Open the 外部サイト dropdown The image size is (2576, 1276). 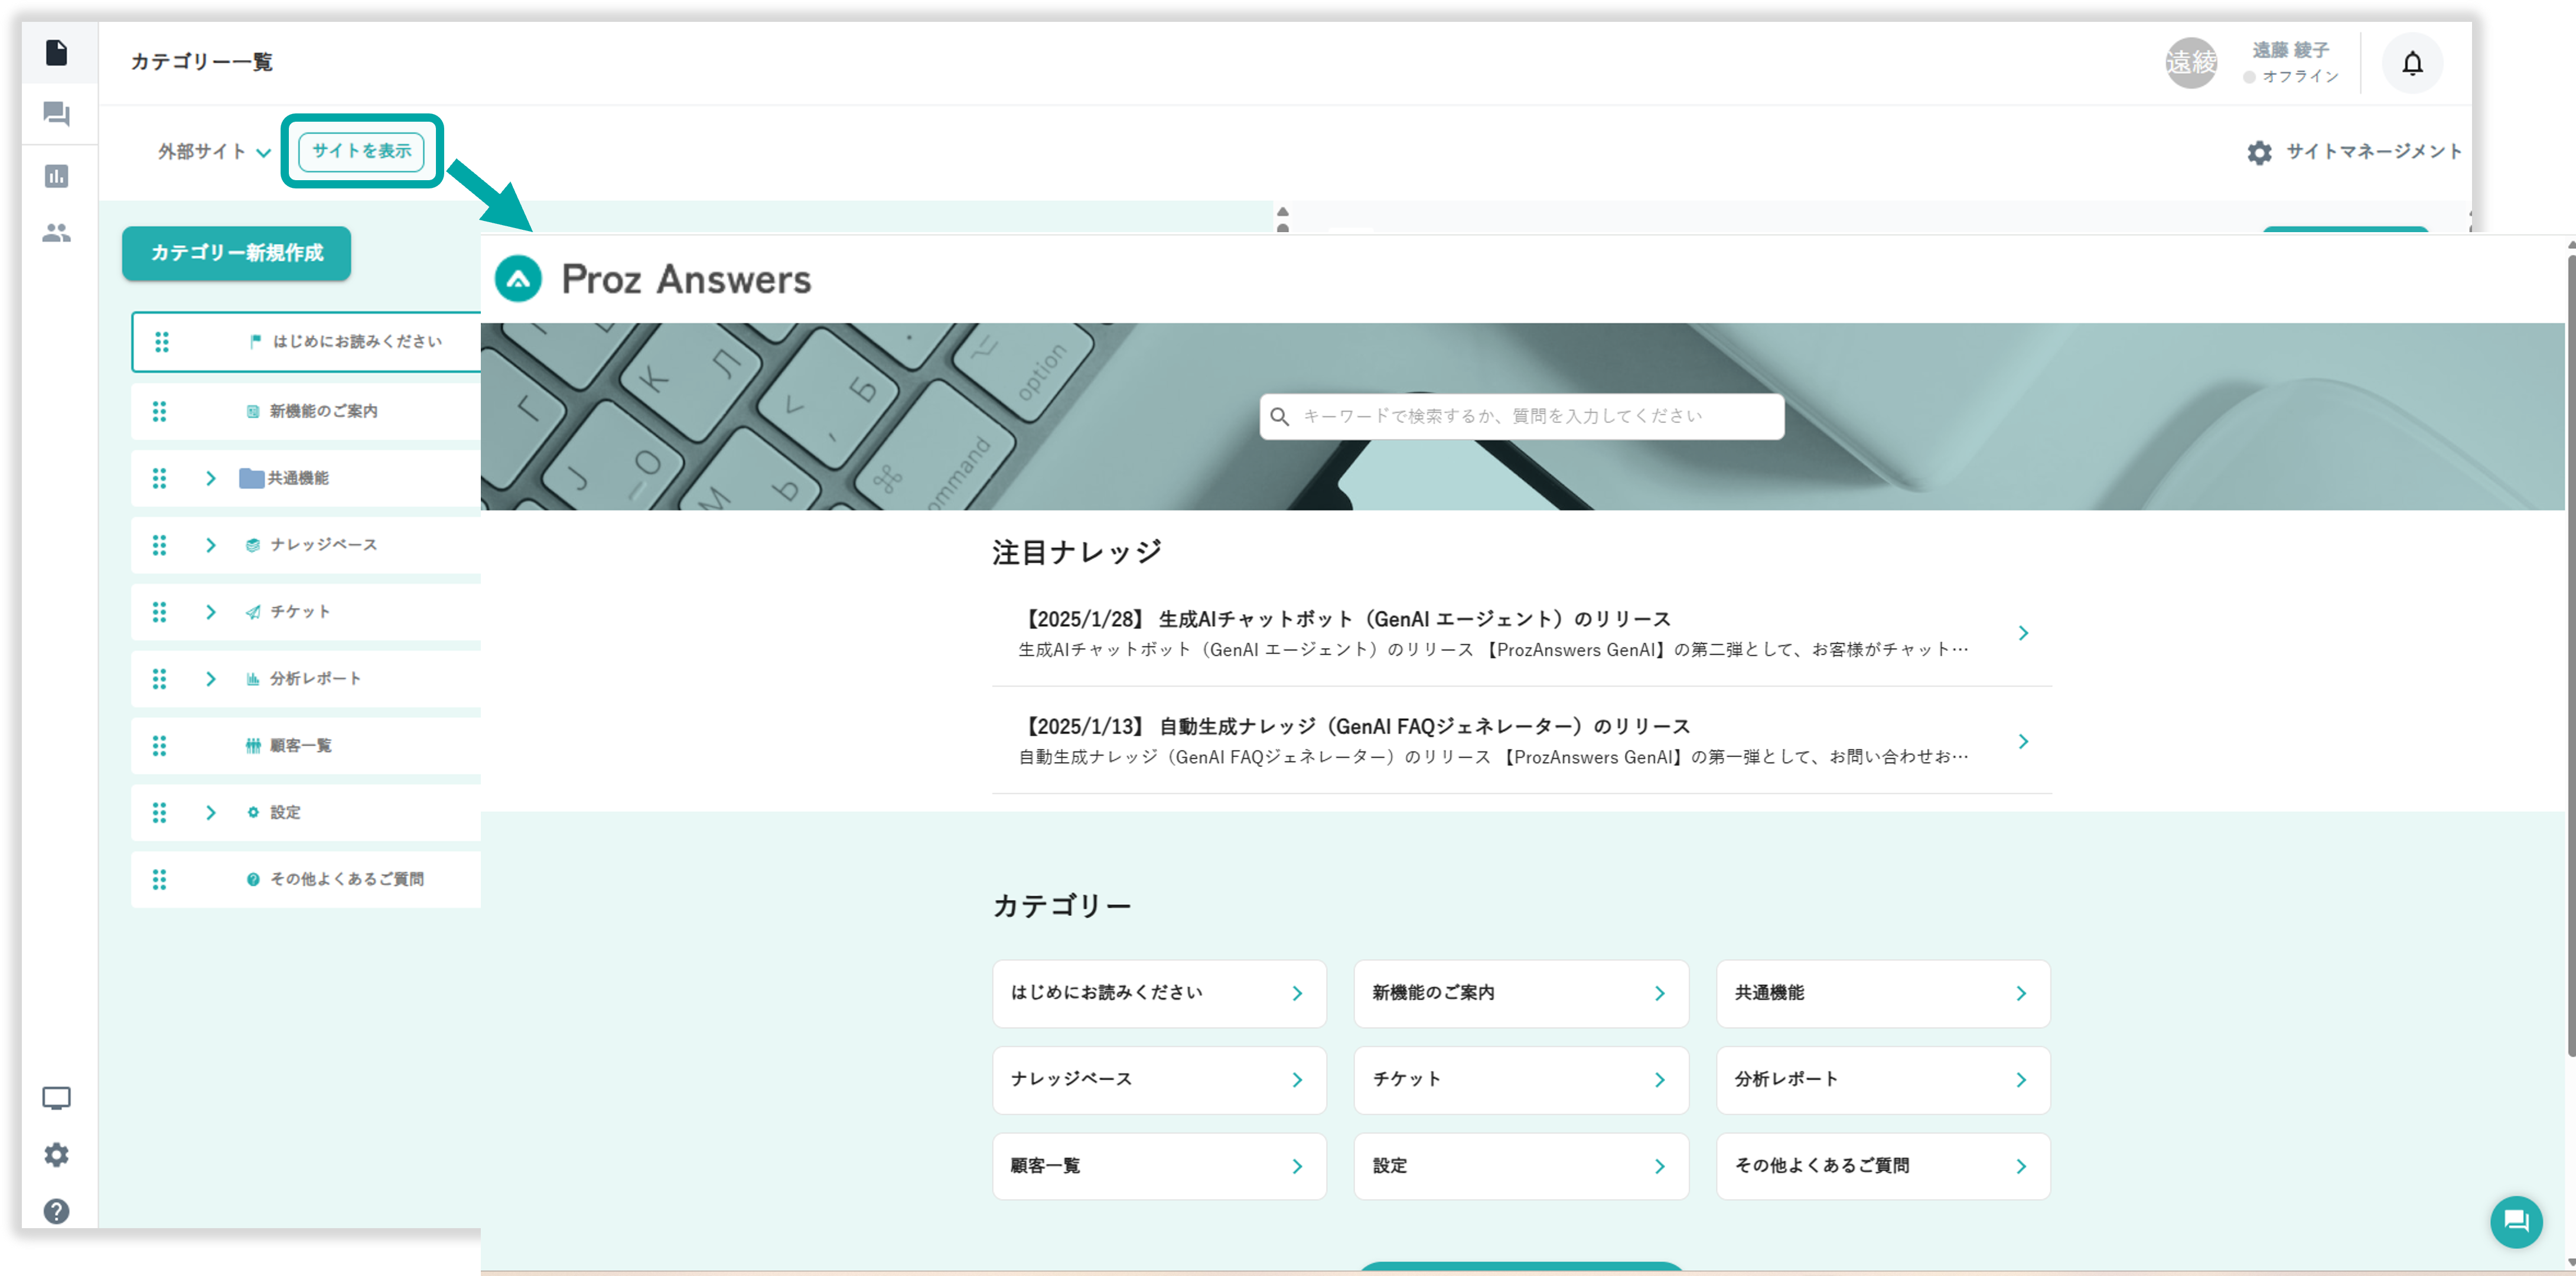214,152
